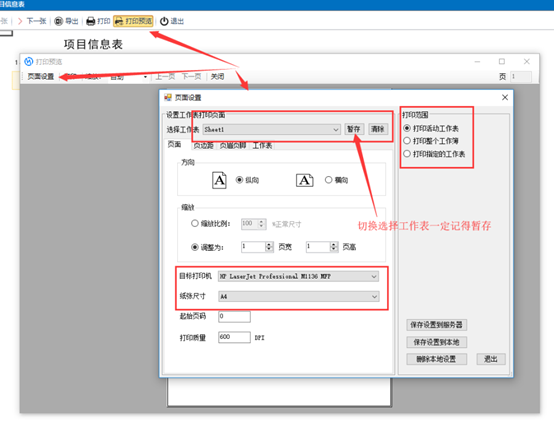Click the 页高 number field
This screenshot has height=422, width=554.
point(318,247)
